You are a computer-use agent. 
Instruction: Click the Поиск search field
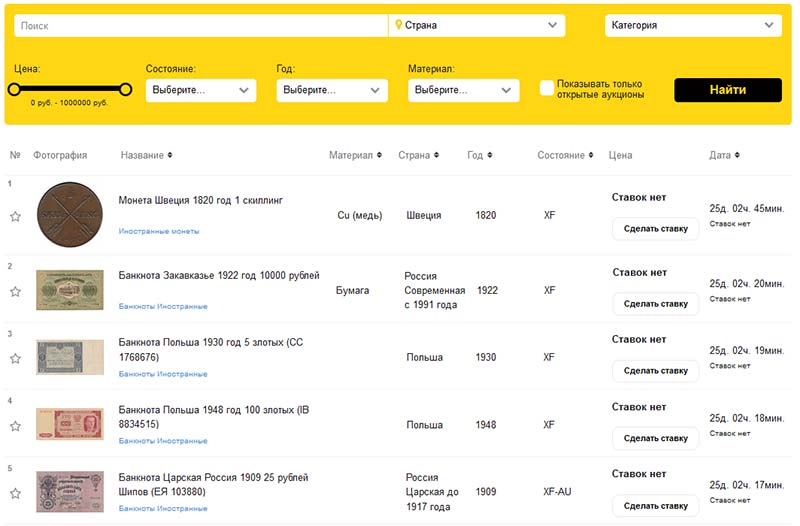[200, 25]
